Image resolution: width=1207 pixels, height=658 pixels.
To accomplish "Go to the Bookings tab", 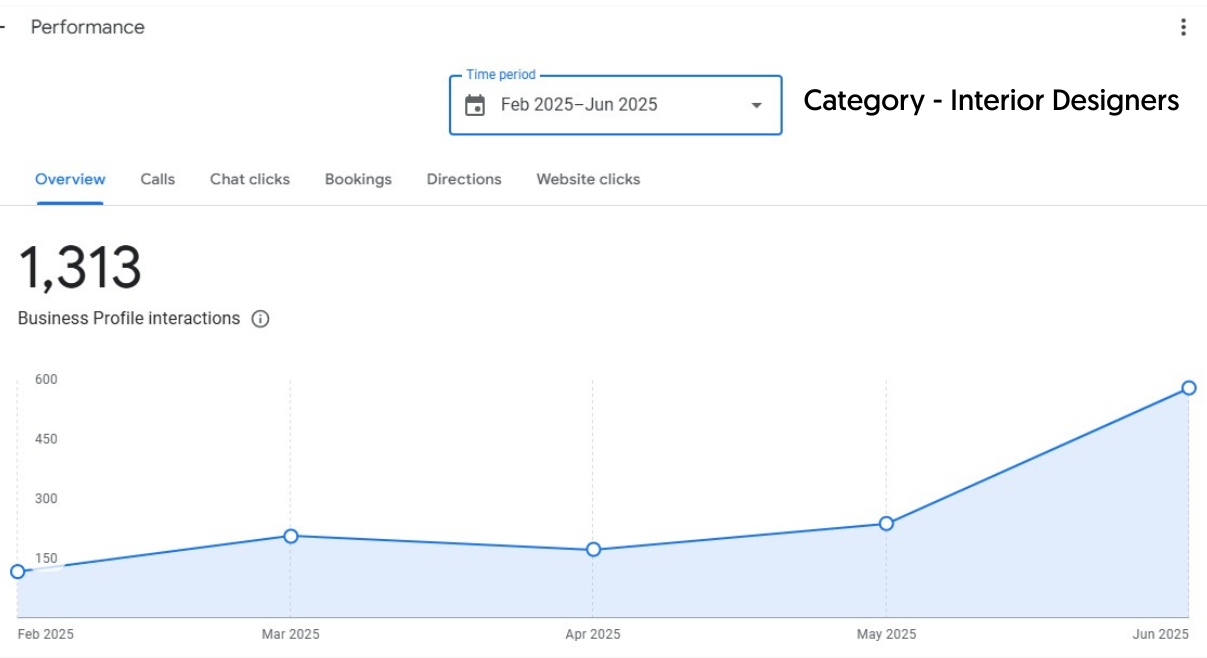I will click(x=358, y=180).
